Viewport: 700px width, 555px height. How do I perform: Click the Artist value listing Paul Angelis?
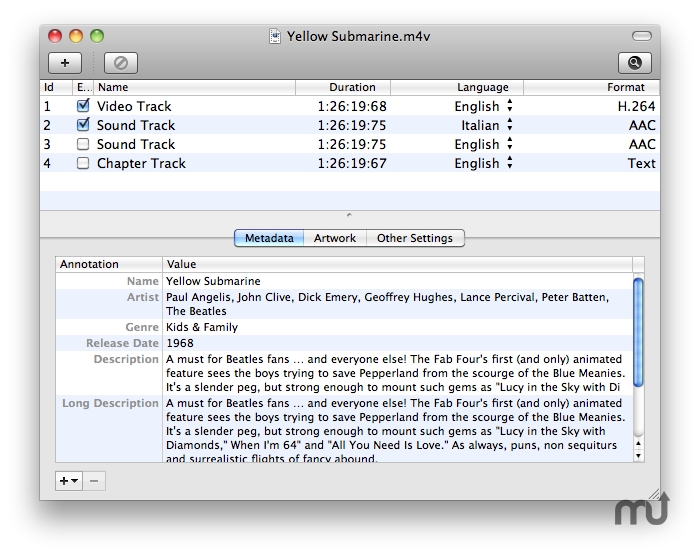point(388,304)
